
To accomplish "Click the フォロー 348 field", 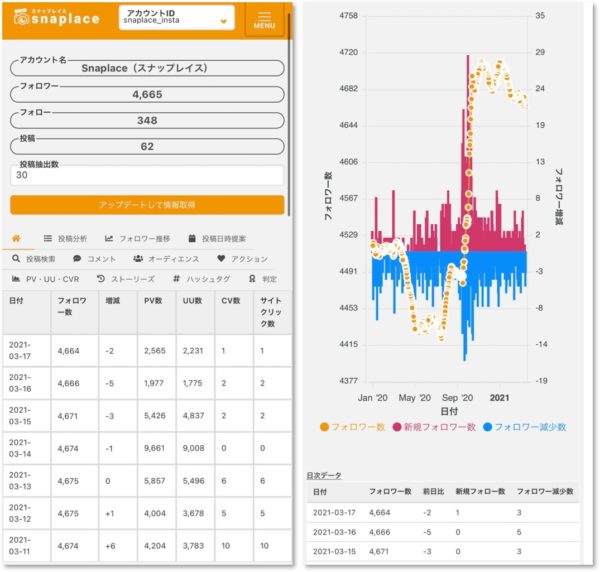I will pos(147,121).
